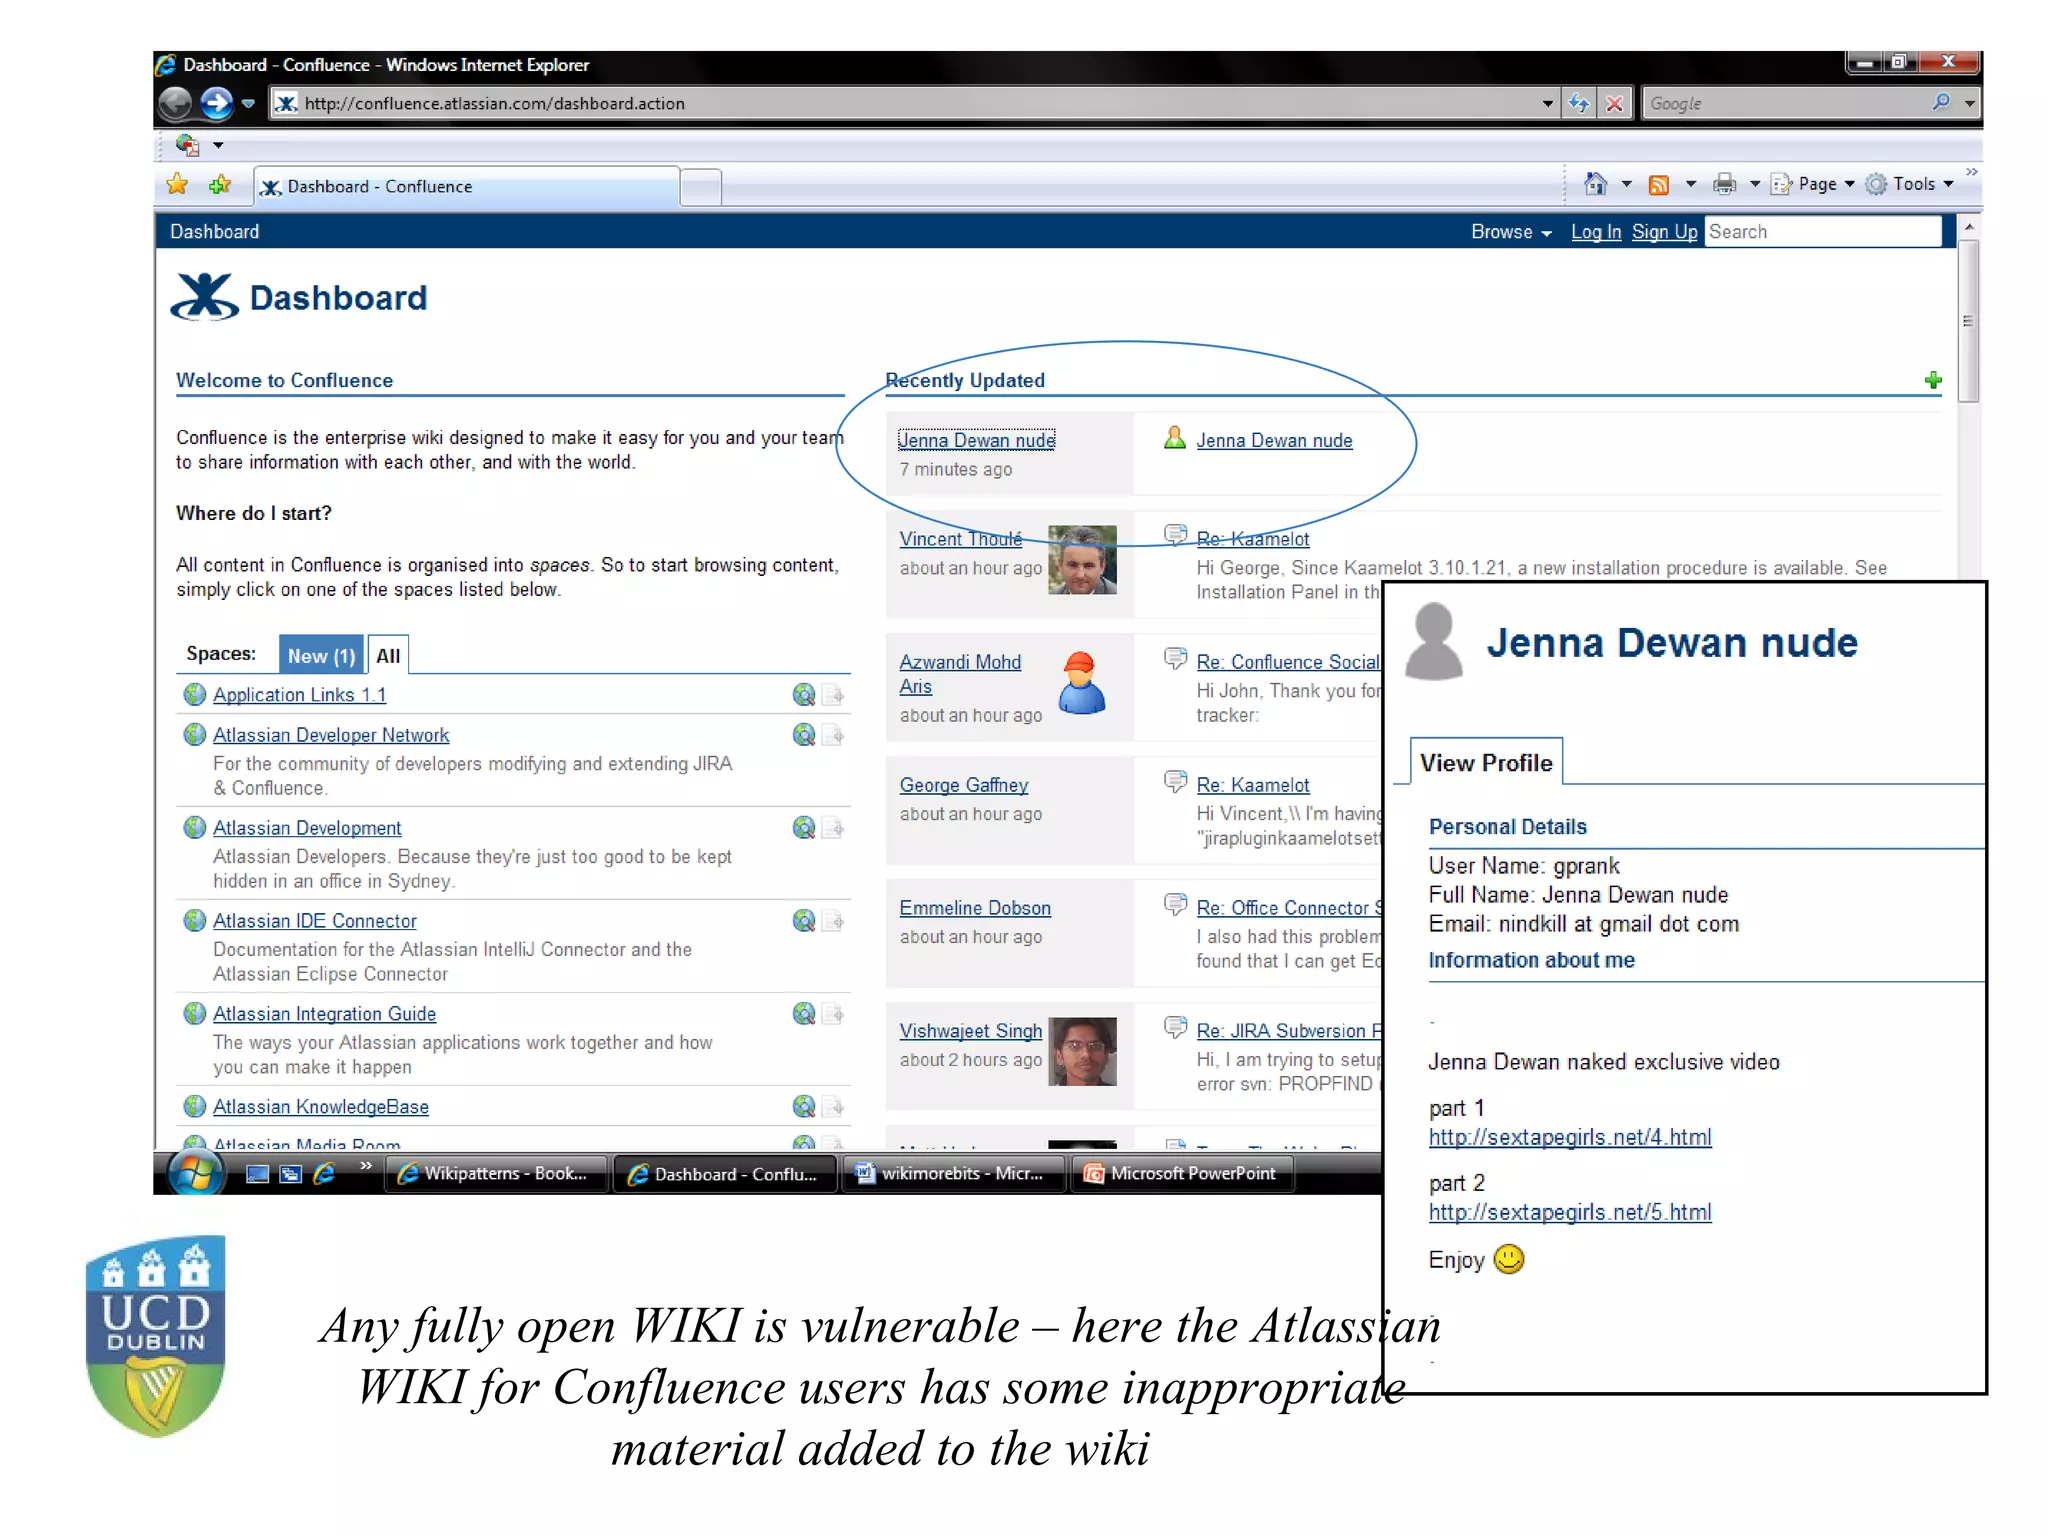
Task: Click the page vertical scrollbar thumb
Action: [x=1968, y=321]
